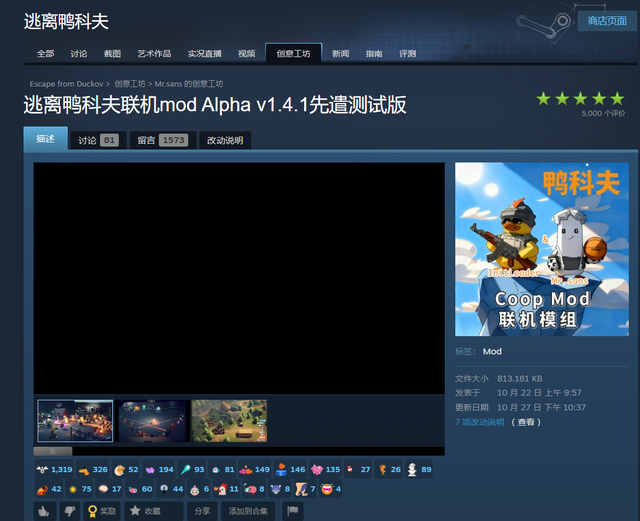Open the 改动说明 change notes tab
The width and height of the screenshot is (640, 521).
pyautogui.click(x=225, y=140)
